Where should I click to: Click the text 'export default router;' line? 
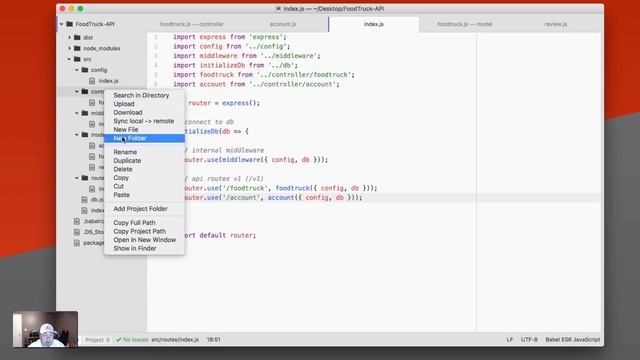click(220, 235)
